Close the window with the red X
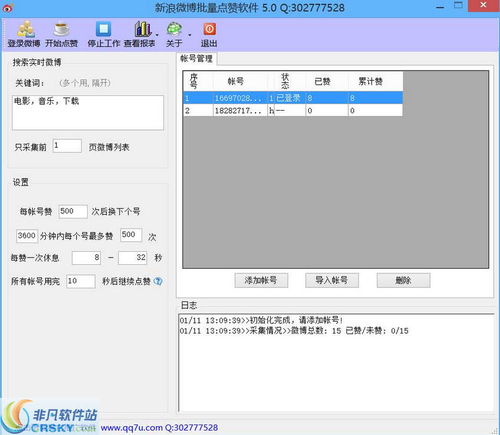Image resolution: width=500 pixels, height=435 pixels. tap(483, 5)
